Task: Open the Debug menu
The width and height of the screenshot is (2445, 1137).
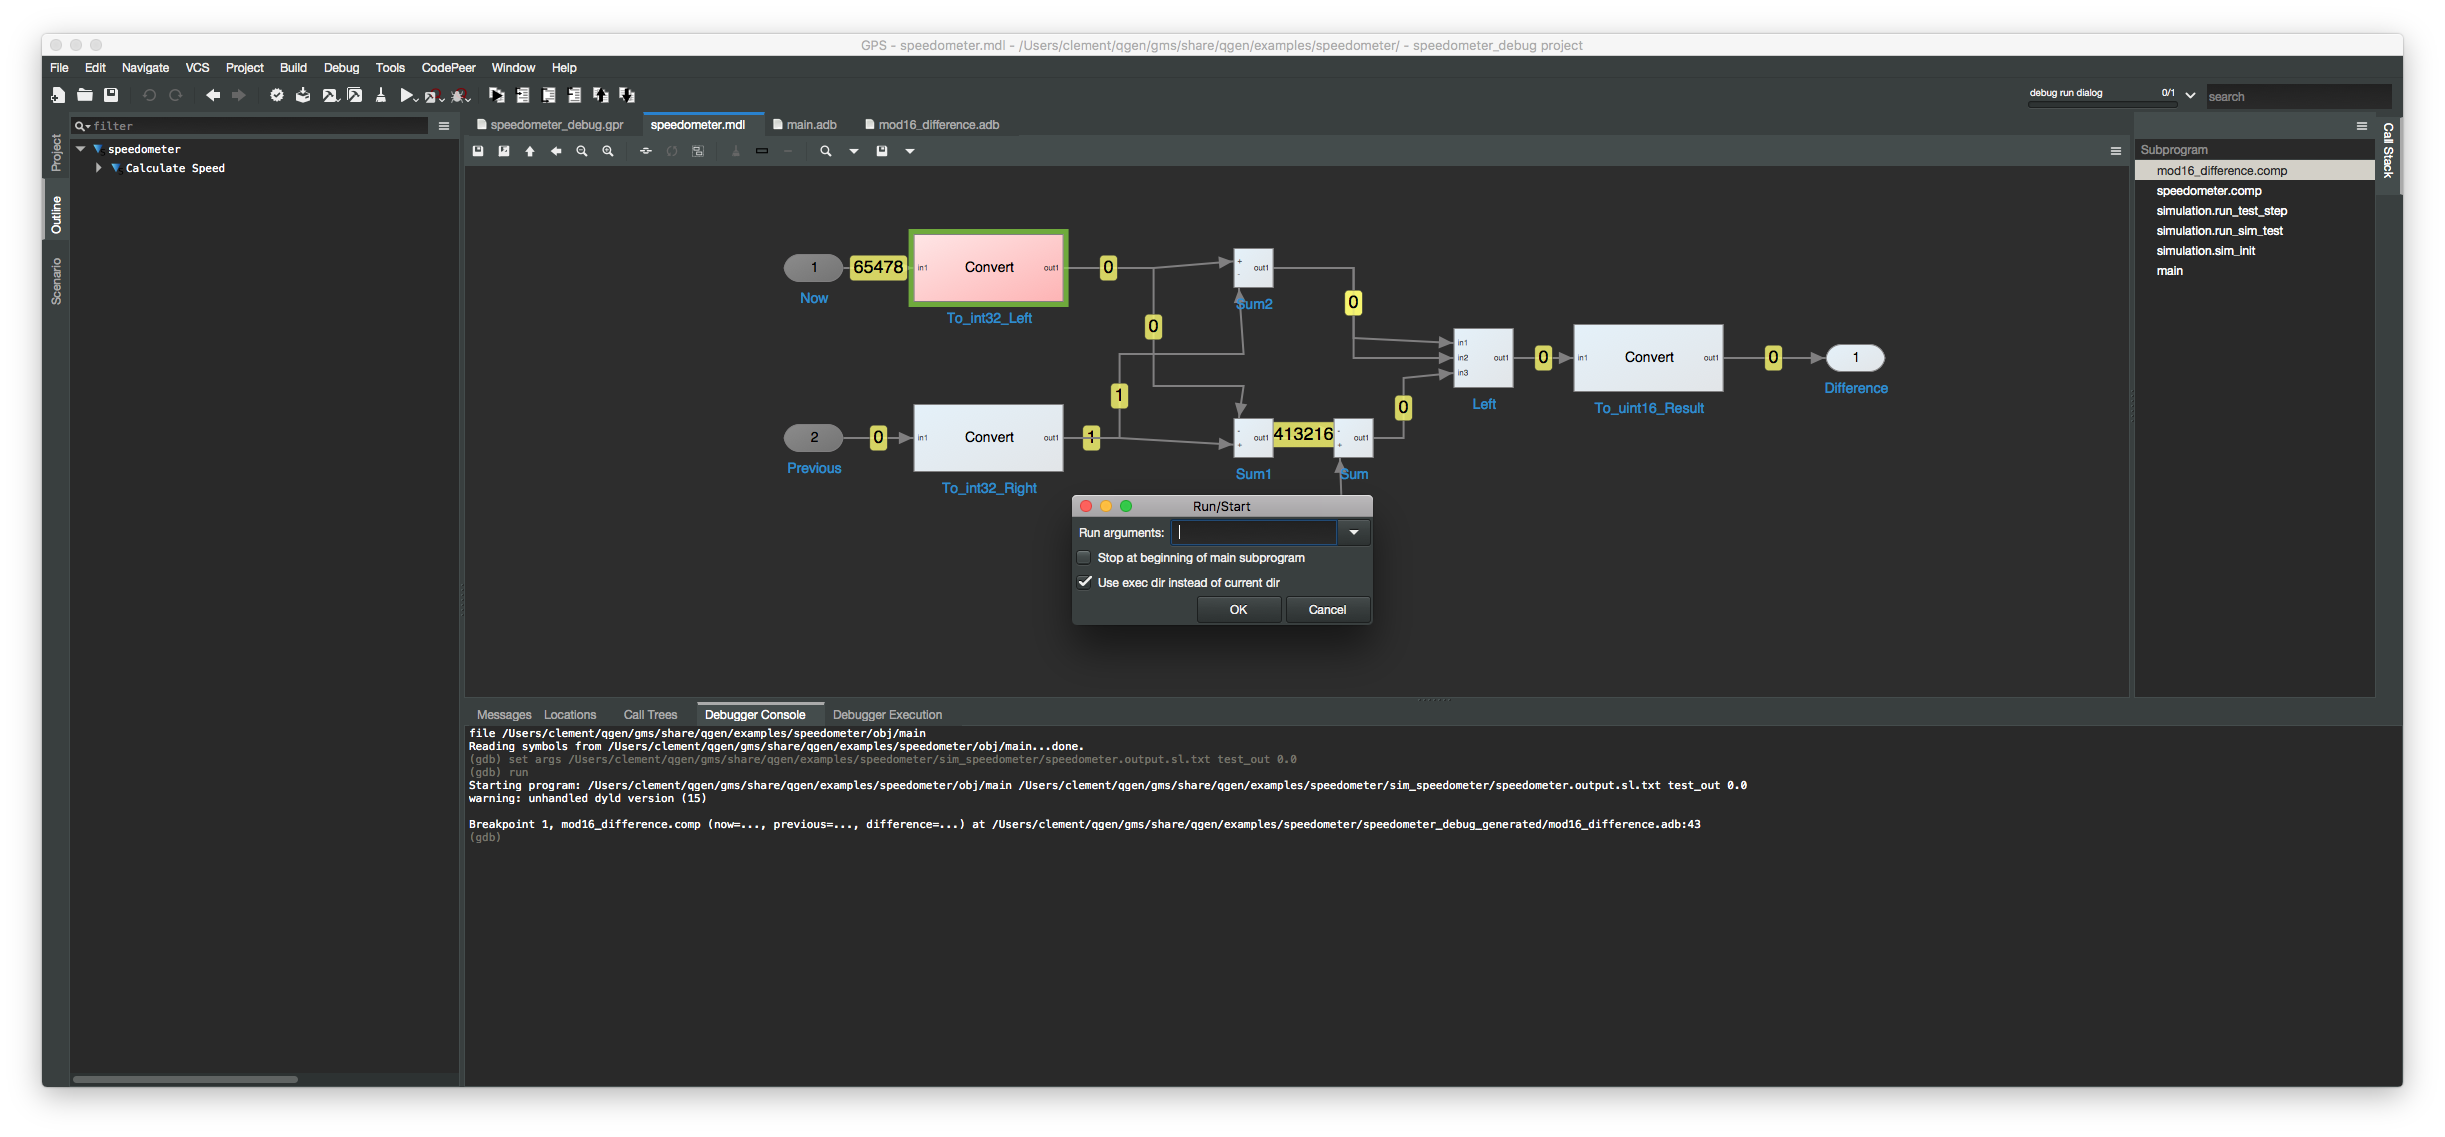Action: (341, 68)
